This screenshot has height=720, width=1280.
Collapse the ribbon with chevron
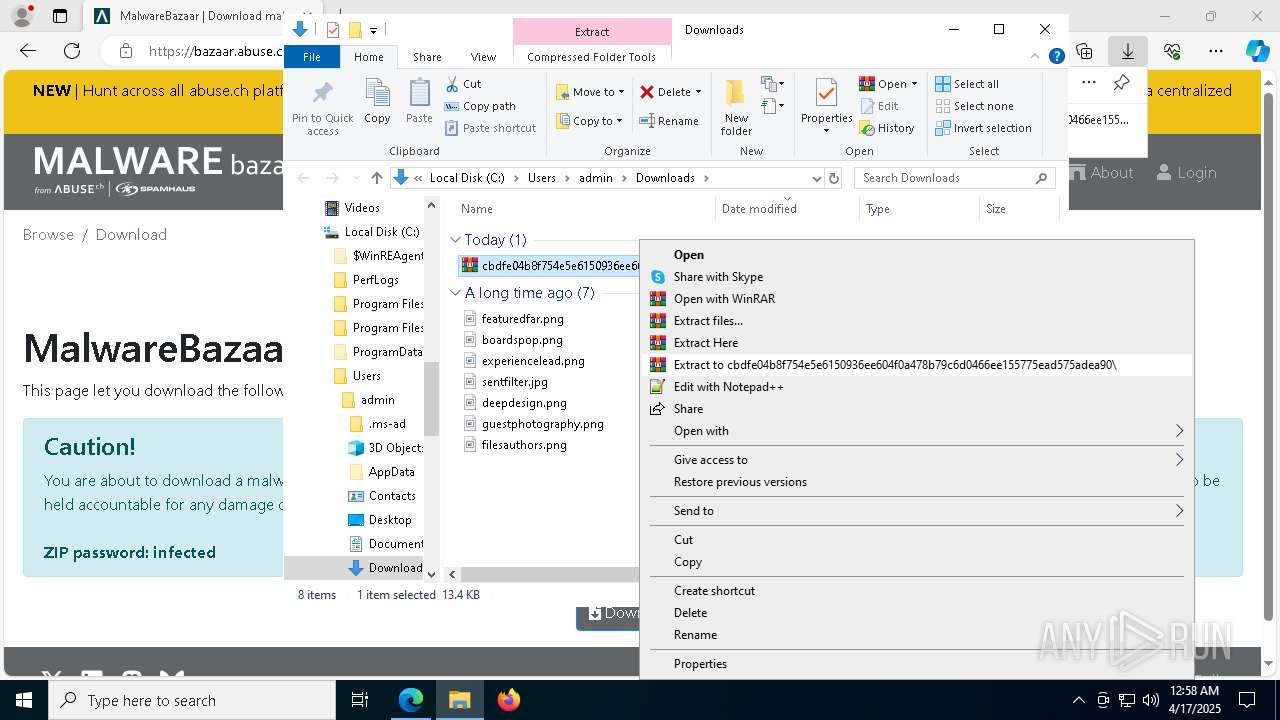point(1035,57)
